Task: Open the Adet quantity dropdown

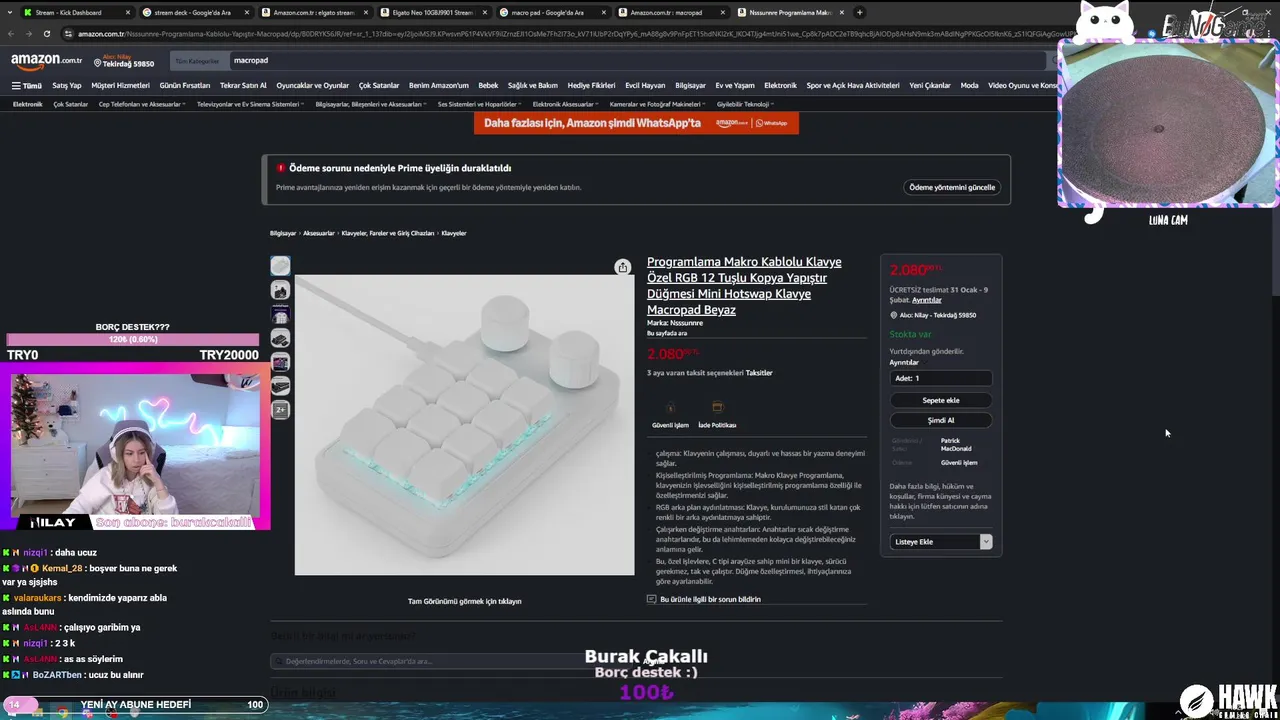Action: click(941, 378)
